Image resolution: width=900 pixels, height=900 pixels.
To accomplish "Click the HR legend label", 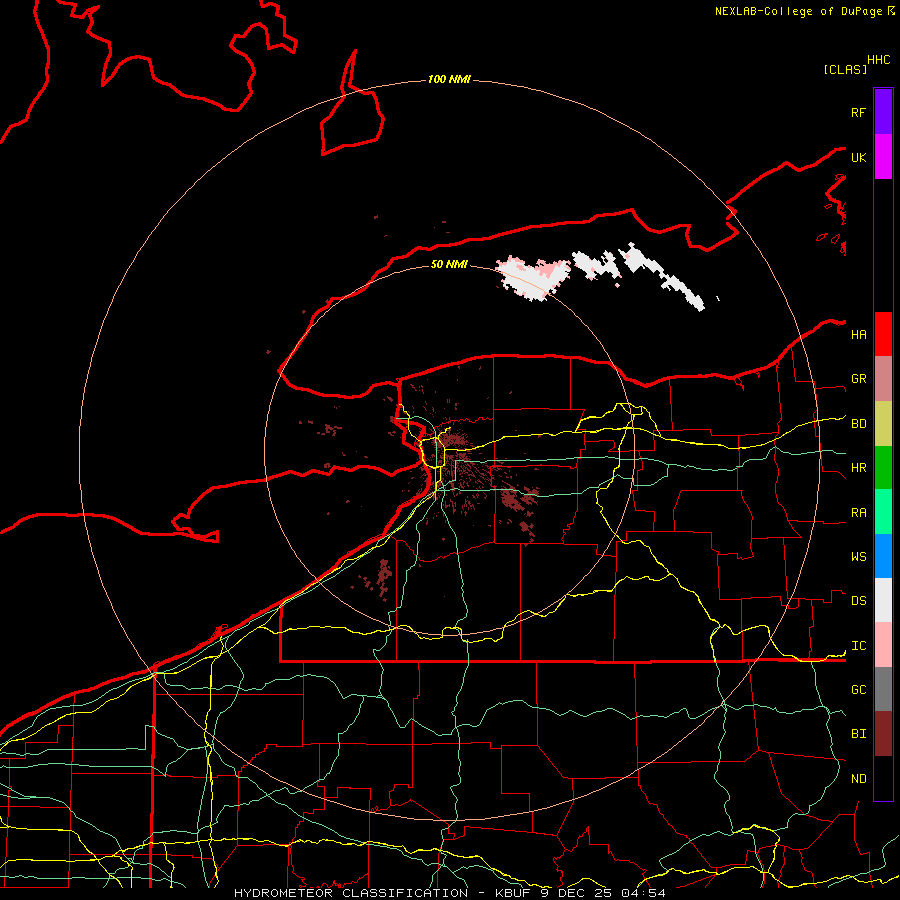I will [x=859, y=468].
